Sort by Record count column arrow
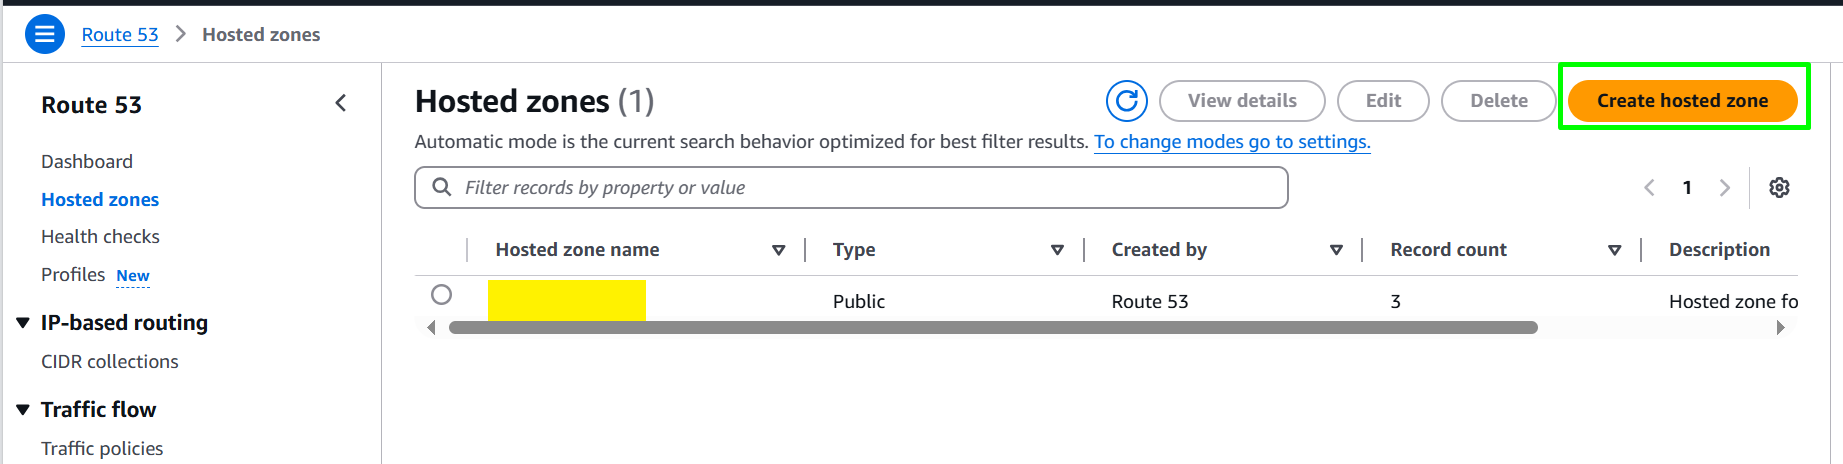The width and height of the screenshot is (1843, 464). (x=1614, y=250)
